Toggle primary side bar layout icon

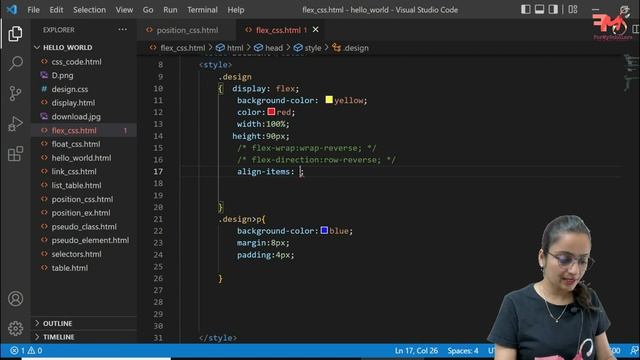click(x=526, y=9)
